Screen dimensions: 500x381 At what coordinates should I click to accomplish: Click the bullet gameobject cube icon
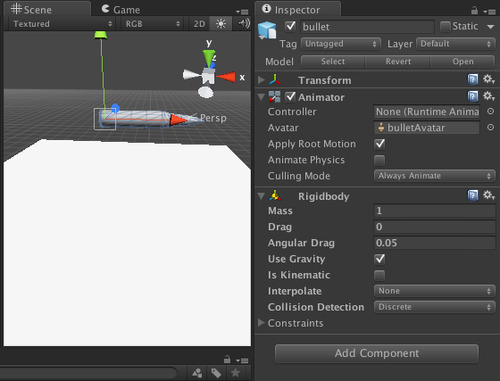click(267, 30)
